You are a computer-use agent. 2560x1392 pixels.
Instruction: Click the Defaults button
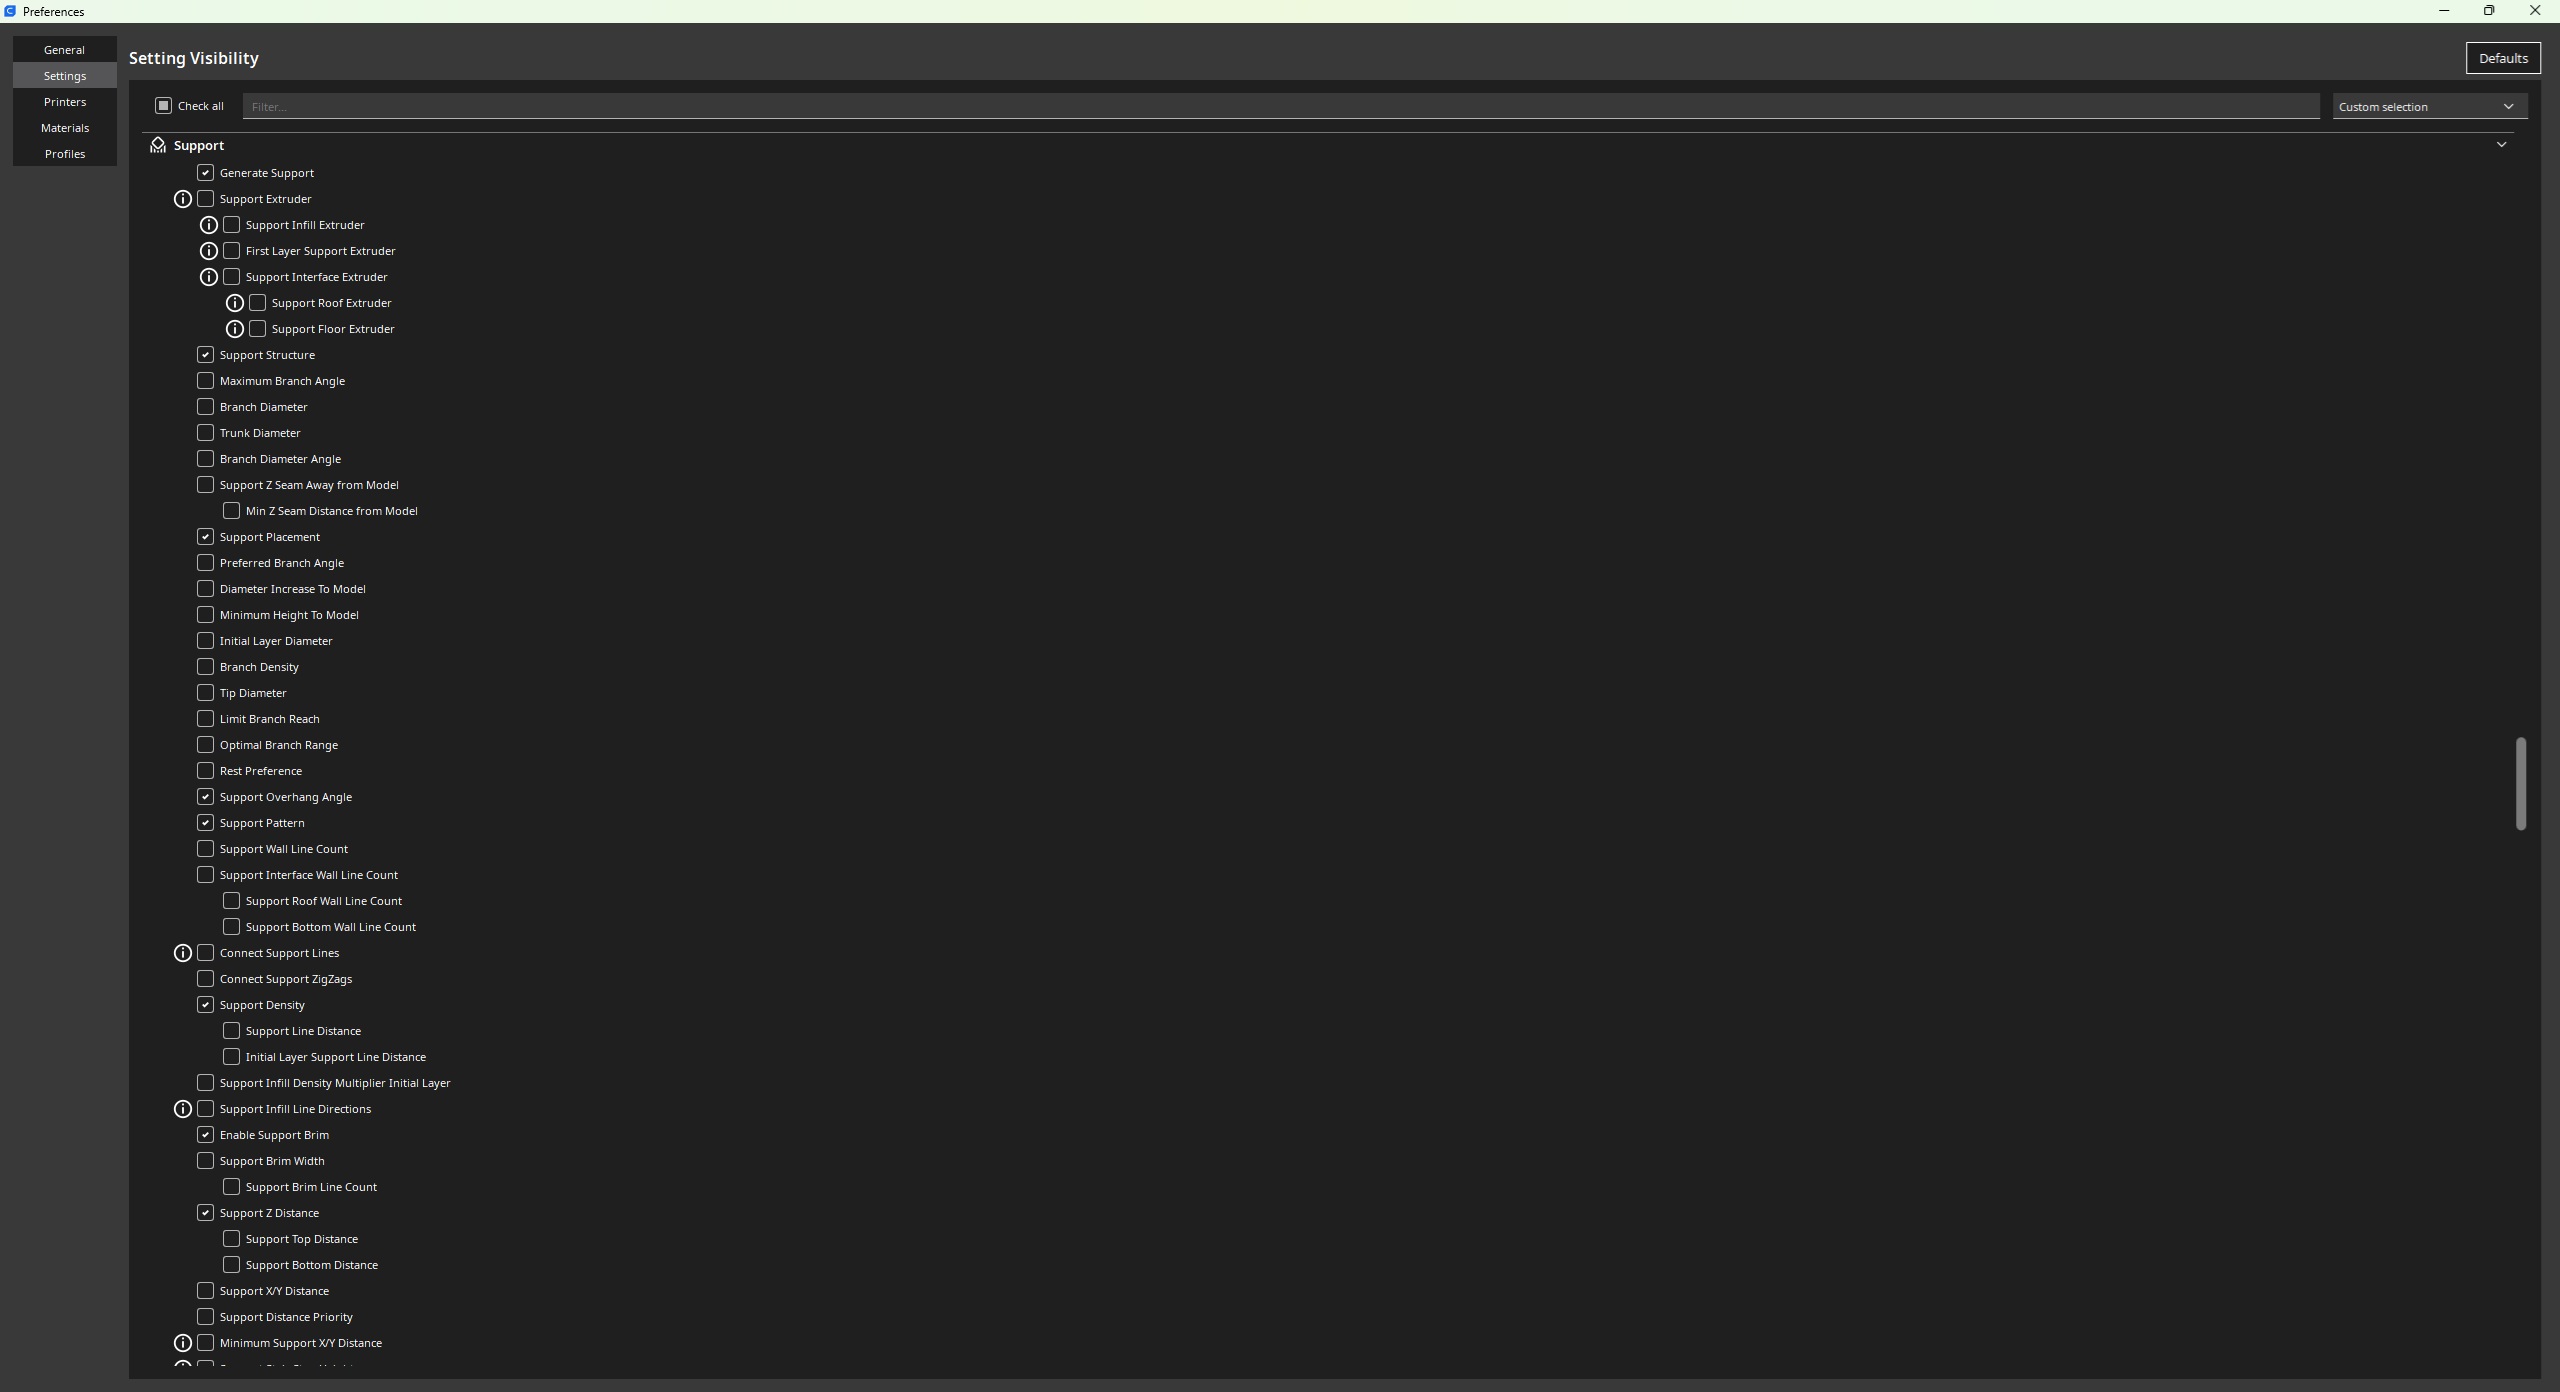point(2503,58)
